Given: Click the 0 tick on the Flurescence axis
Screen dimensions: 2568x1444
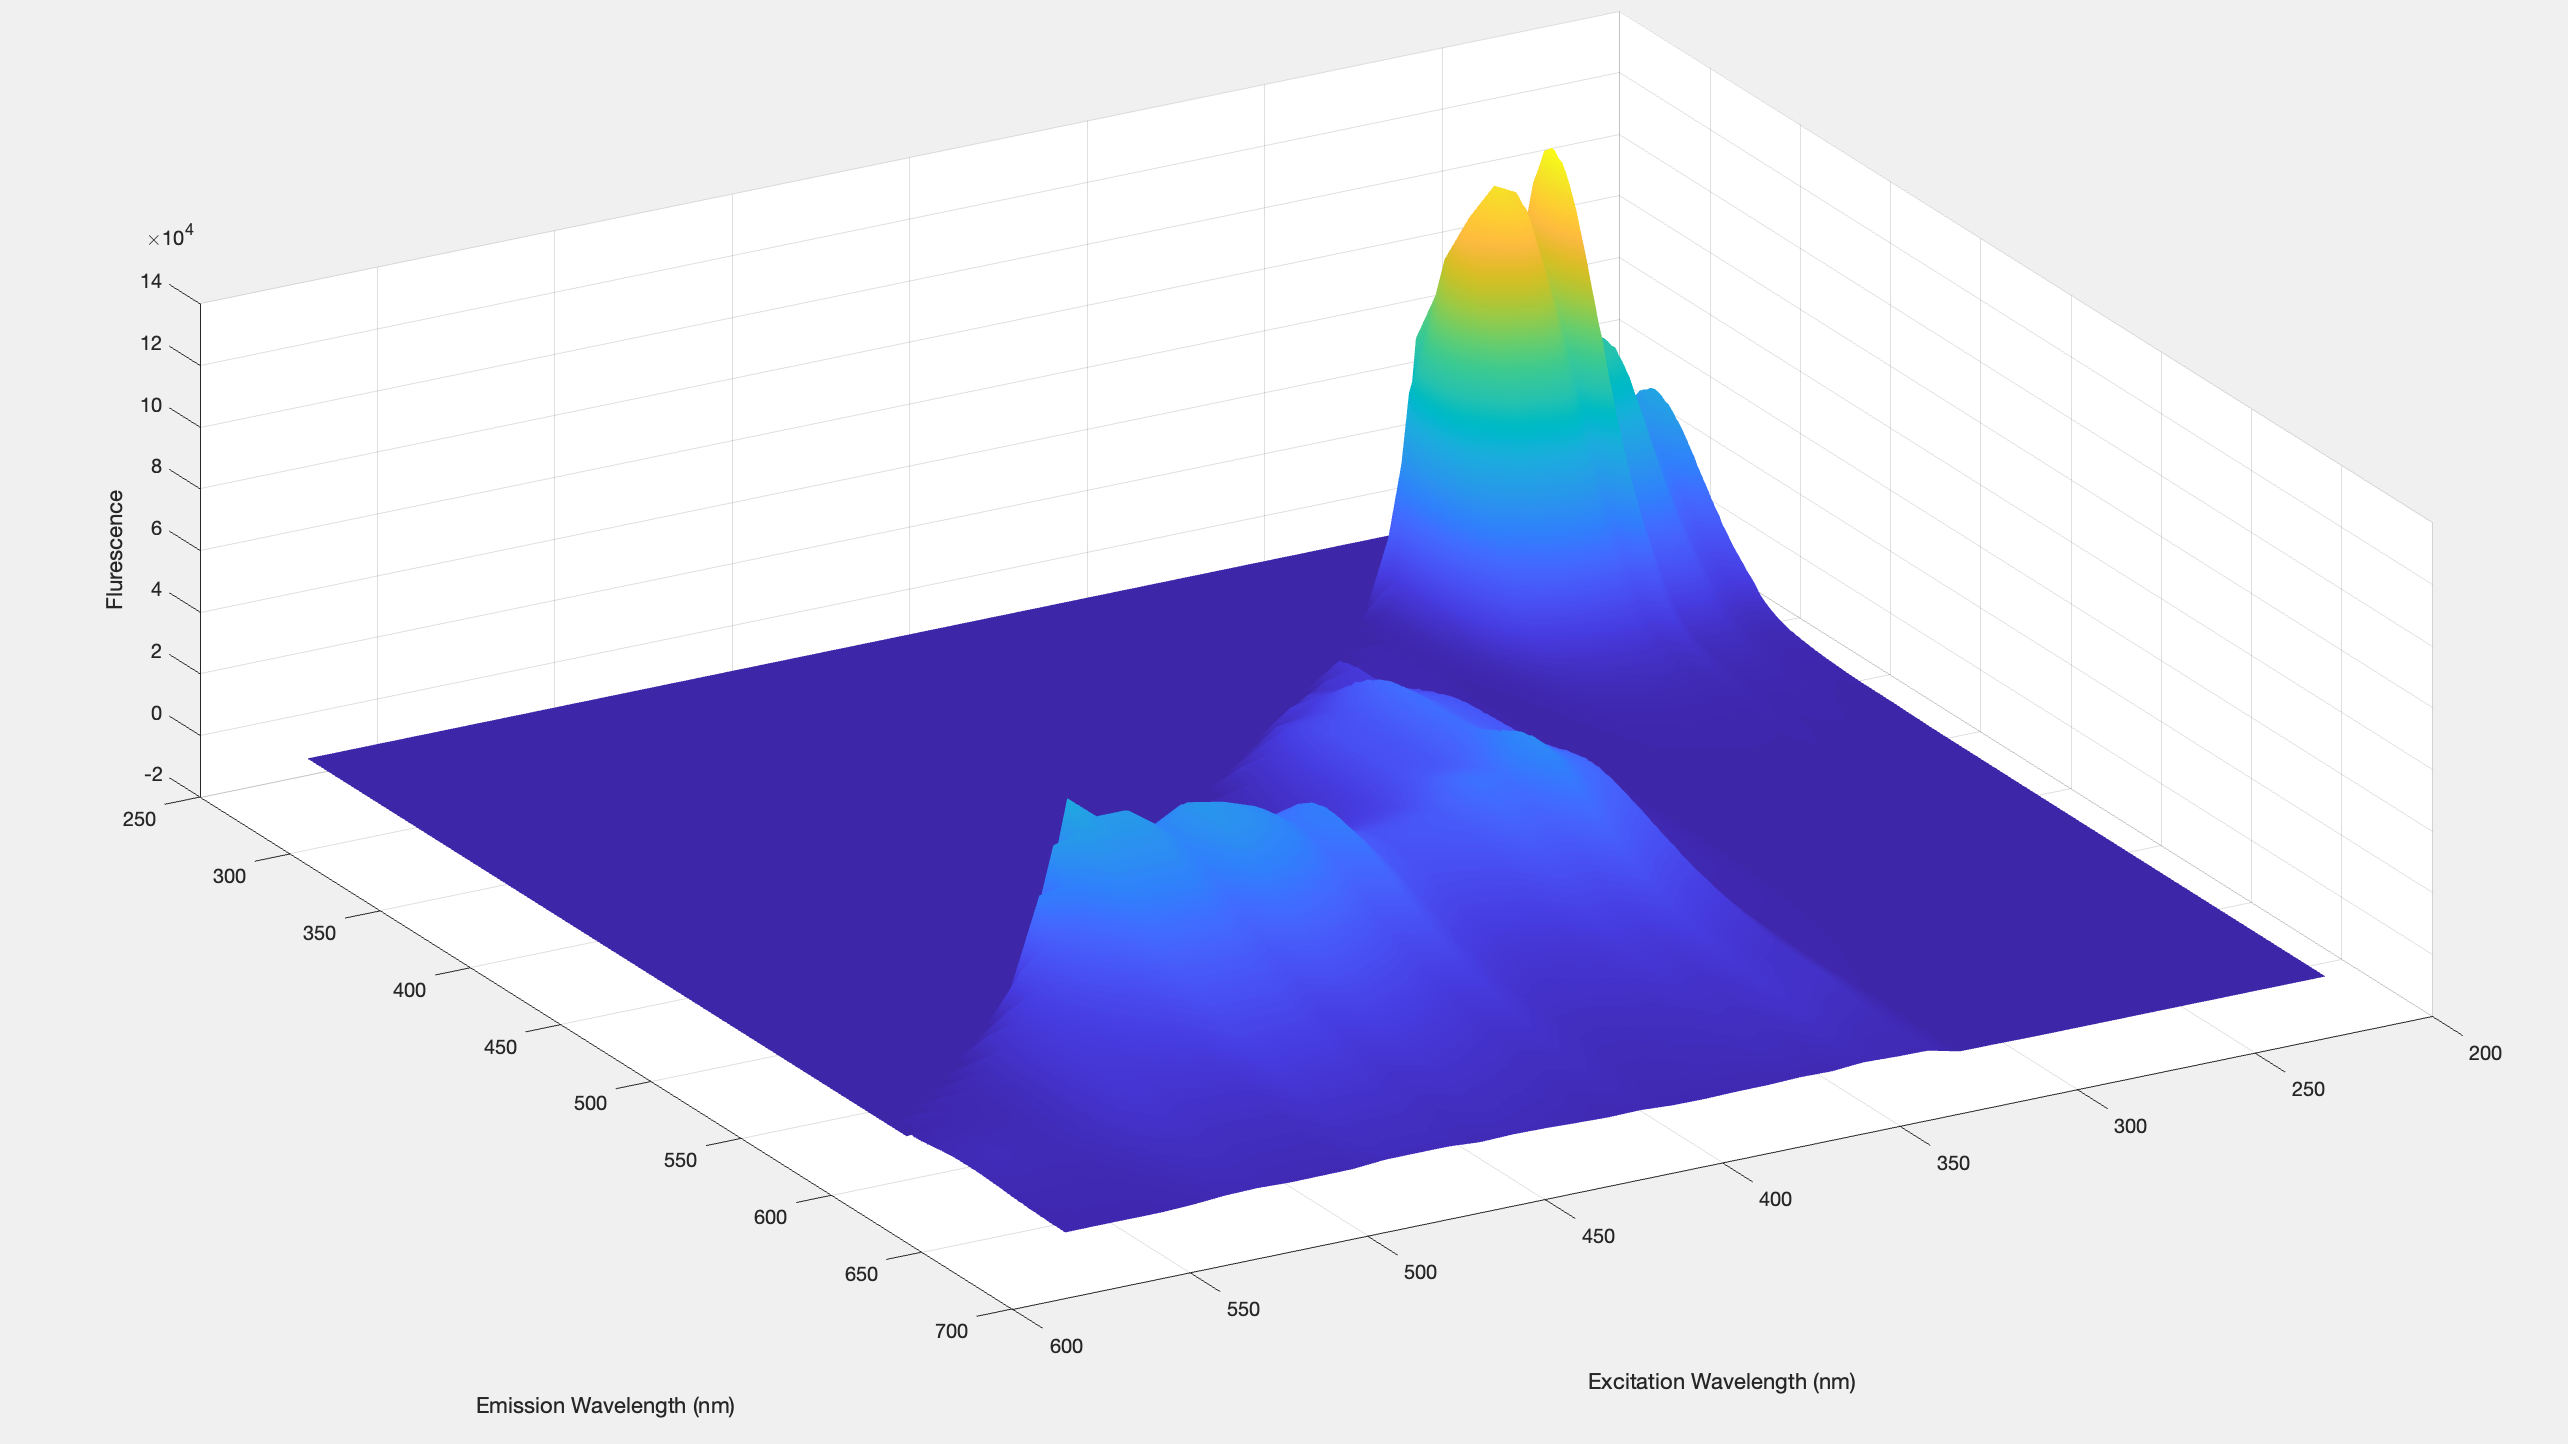Looking at the screenshot, I should [156, 713].
